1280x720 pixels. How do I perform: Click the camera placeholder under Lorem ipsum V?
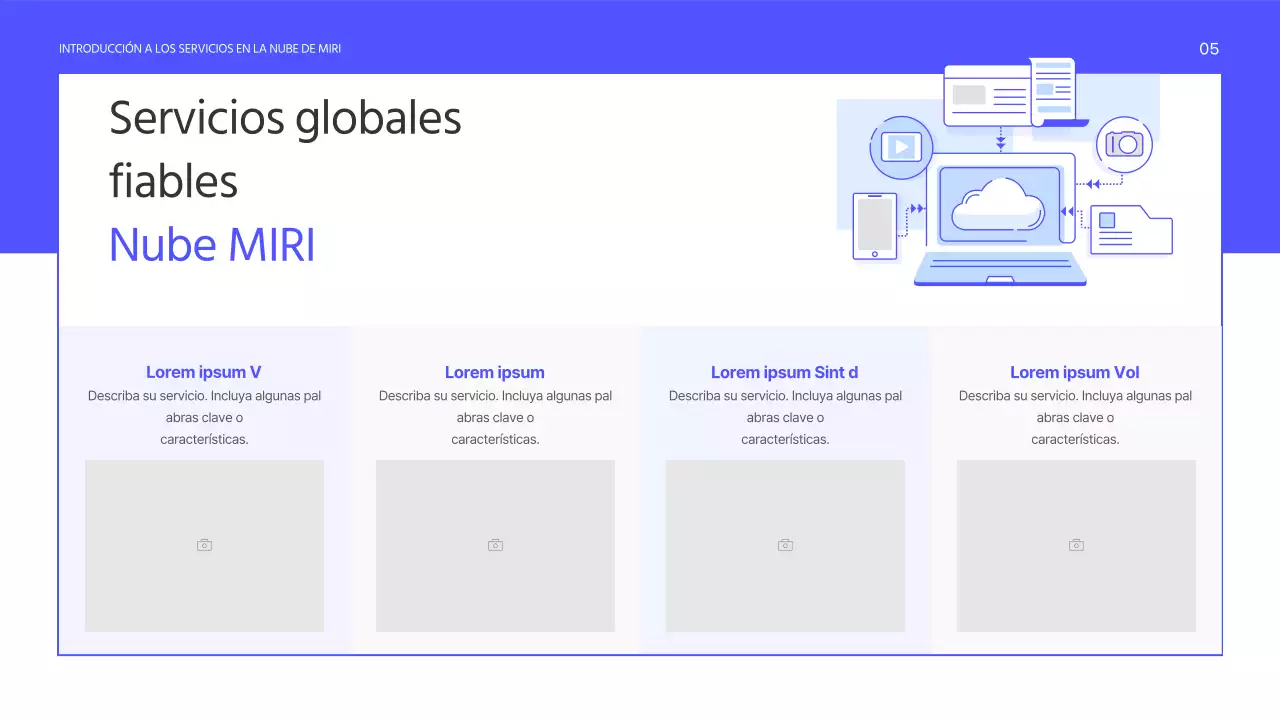point(204,545)
